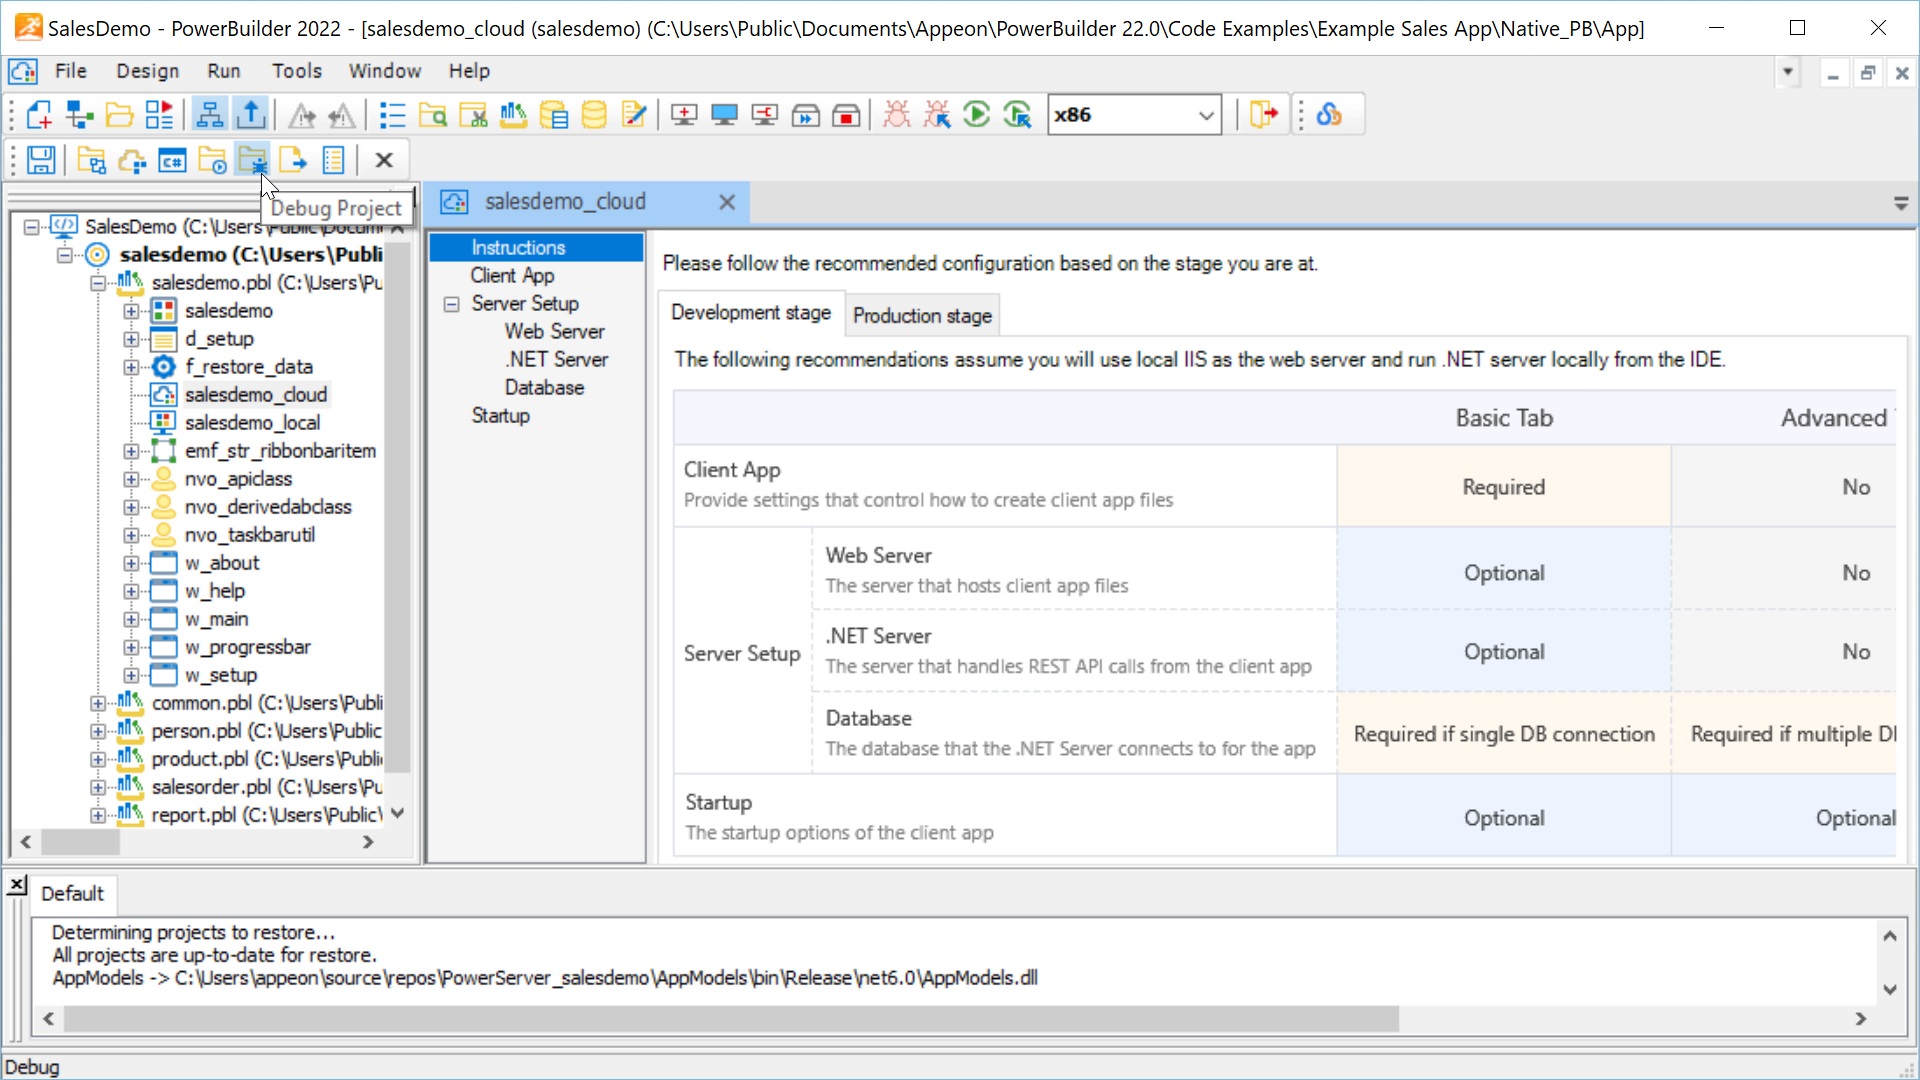Image resolution: width=1920 pixels, height=1080 pixels.
Task: Open the Window menu
Action: point(385,71)
